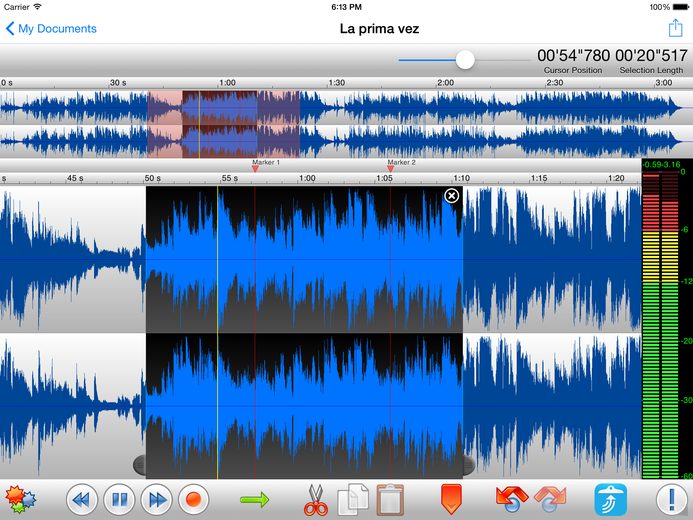Add a marker with the red marker icon
Screen dimensions: 693x520
coord(451,499)
